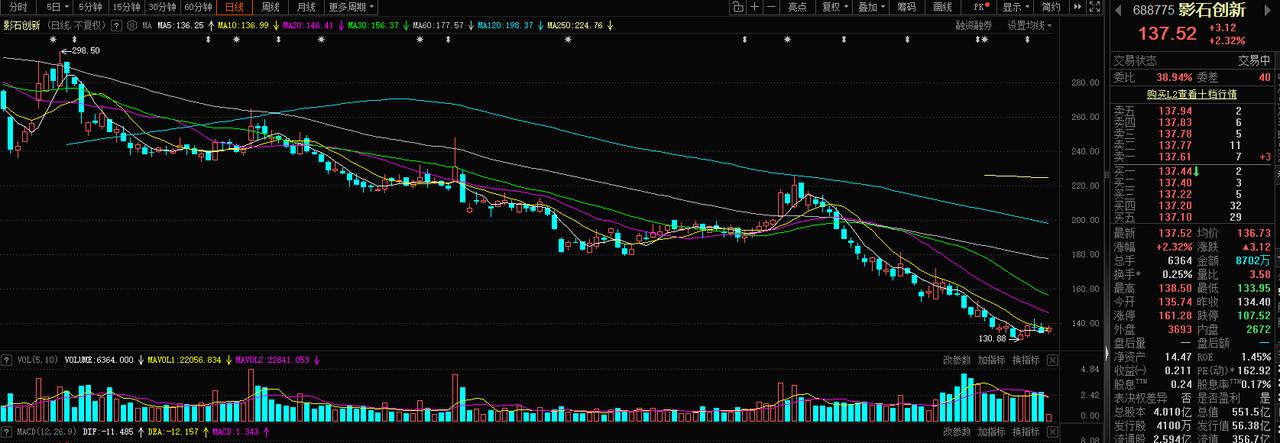Viewport: 1280px width, 443px height.
Task: Zoom in with the plus icon
Action: [755, 7]
